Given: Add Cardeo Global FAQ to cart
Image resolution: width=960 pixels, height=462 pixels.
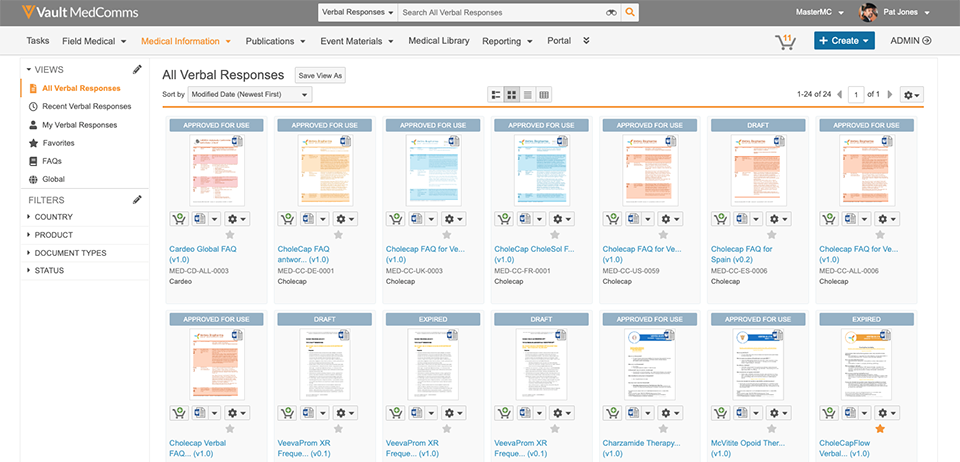Looking at the screenshot, I should (179, 218).
